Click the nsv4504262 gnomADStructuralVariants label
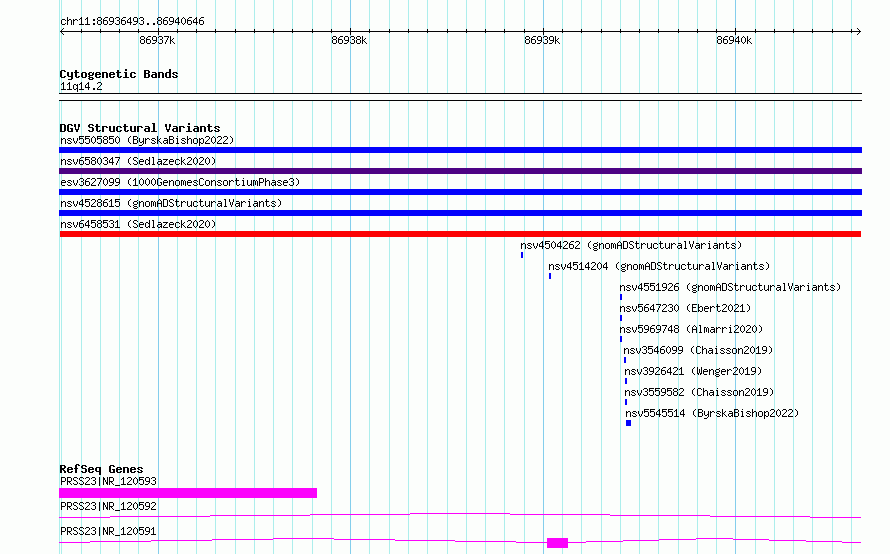This screenshot has height=554, width=890. (x=631, y=245)
